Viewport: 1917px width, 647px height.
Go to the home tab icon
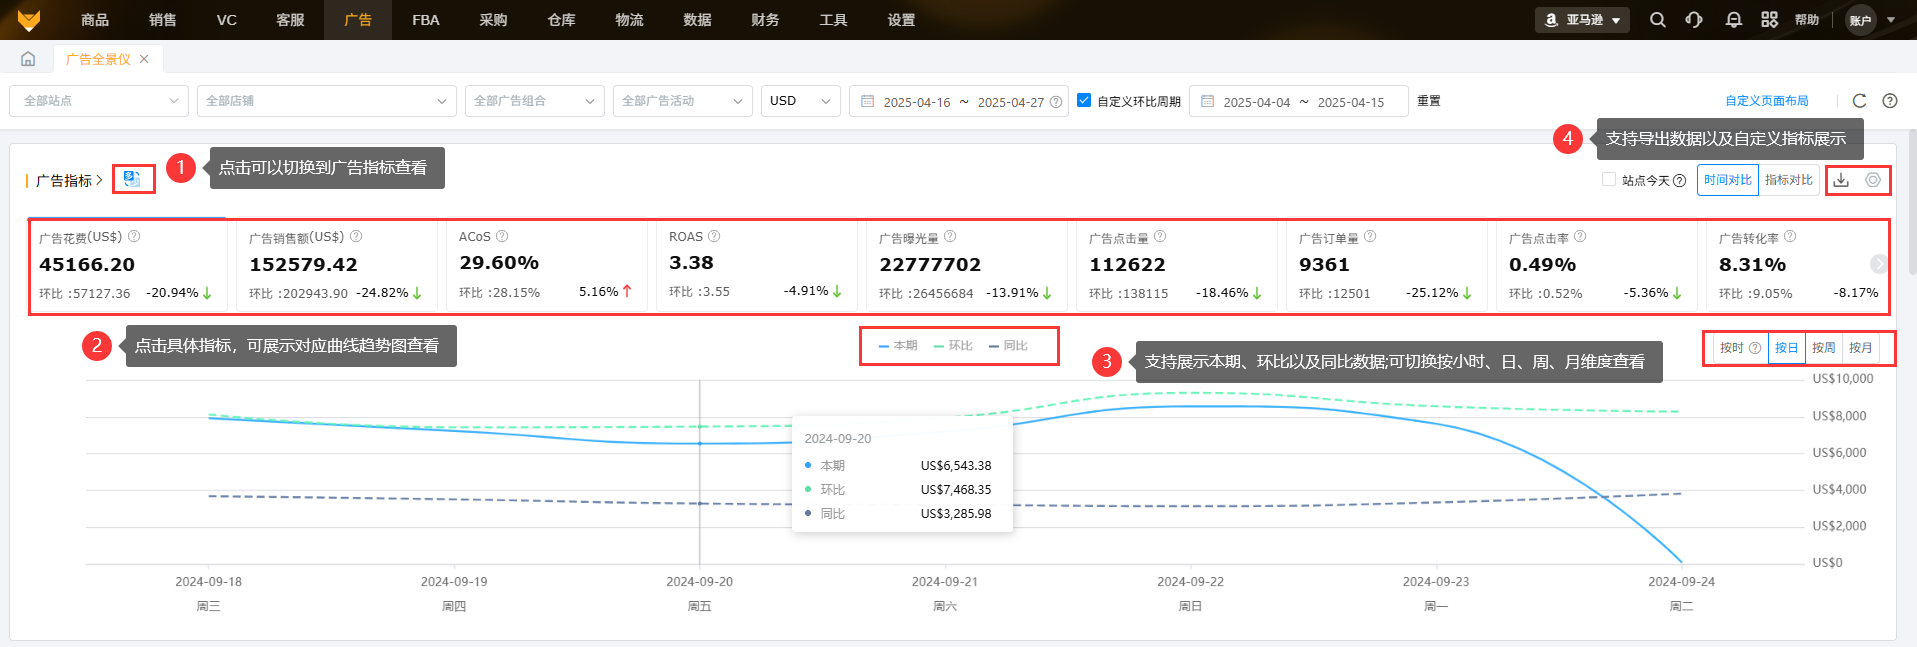coord(28,59)
